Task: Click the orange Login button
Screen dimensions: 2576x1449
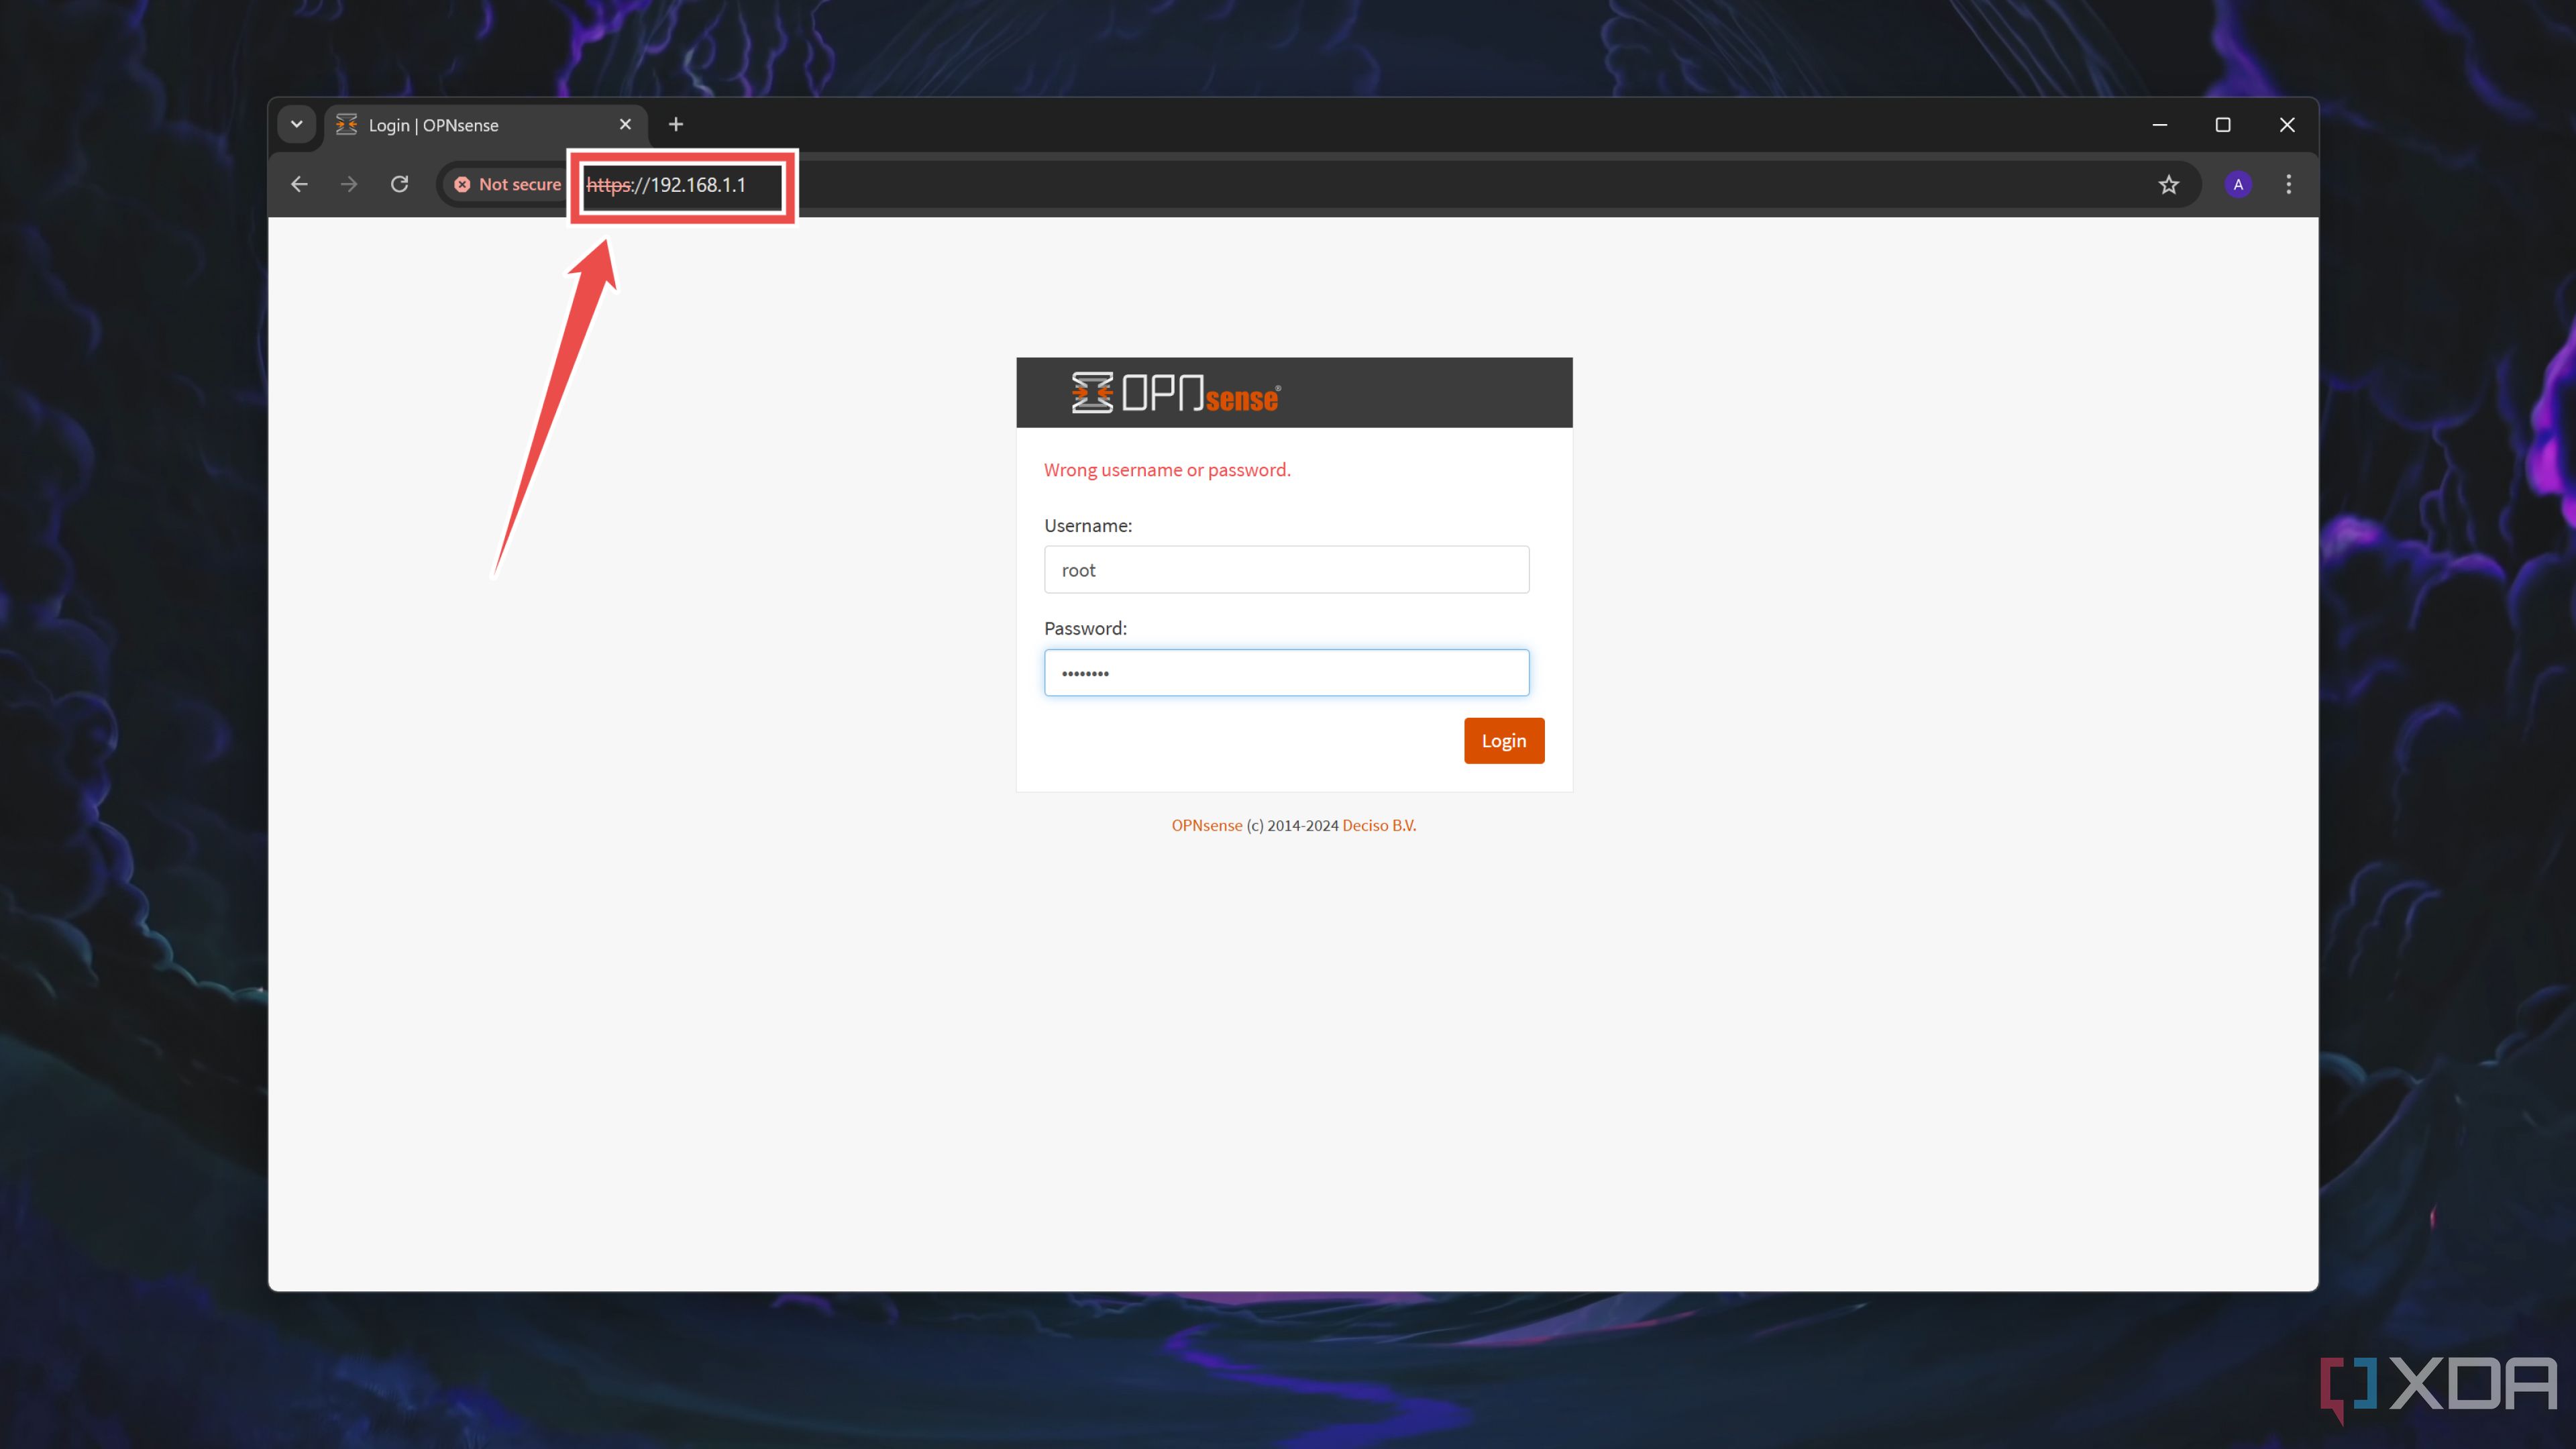Action: pyautogui.click(x=1504, y=740)
